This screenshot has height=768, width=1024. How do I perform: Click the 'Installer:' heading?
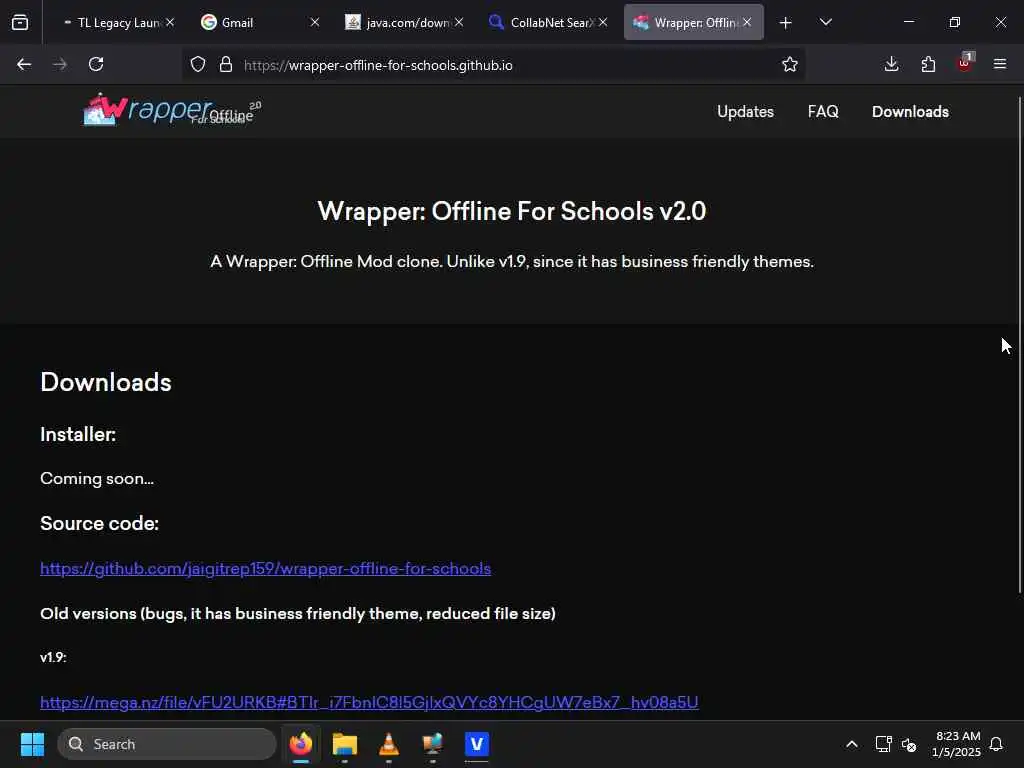[78, 434]
